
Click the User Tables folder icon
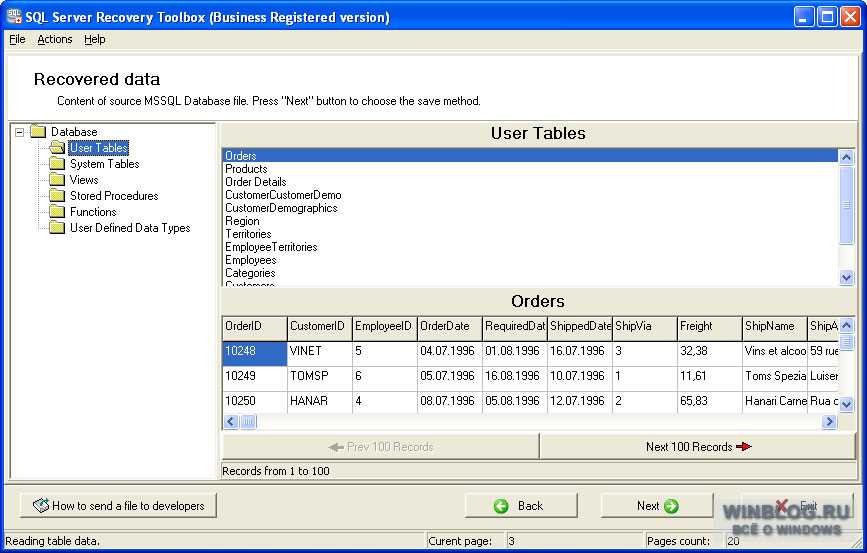click(57, 148)
